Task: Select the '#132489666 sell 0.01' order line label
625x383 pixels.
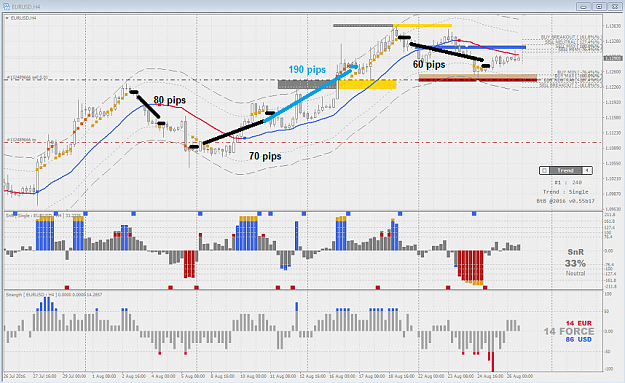Action: pos(27,78)
